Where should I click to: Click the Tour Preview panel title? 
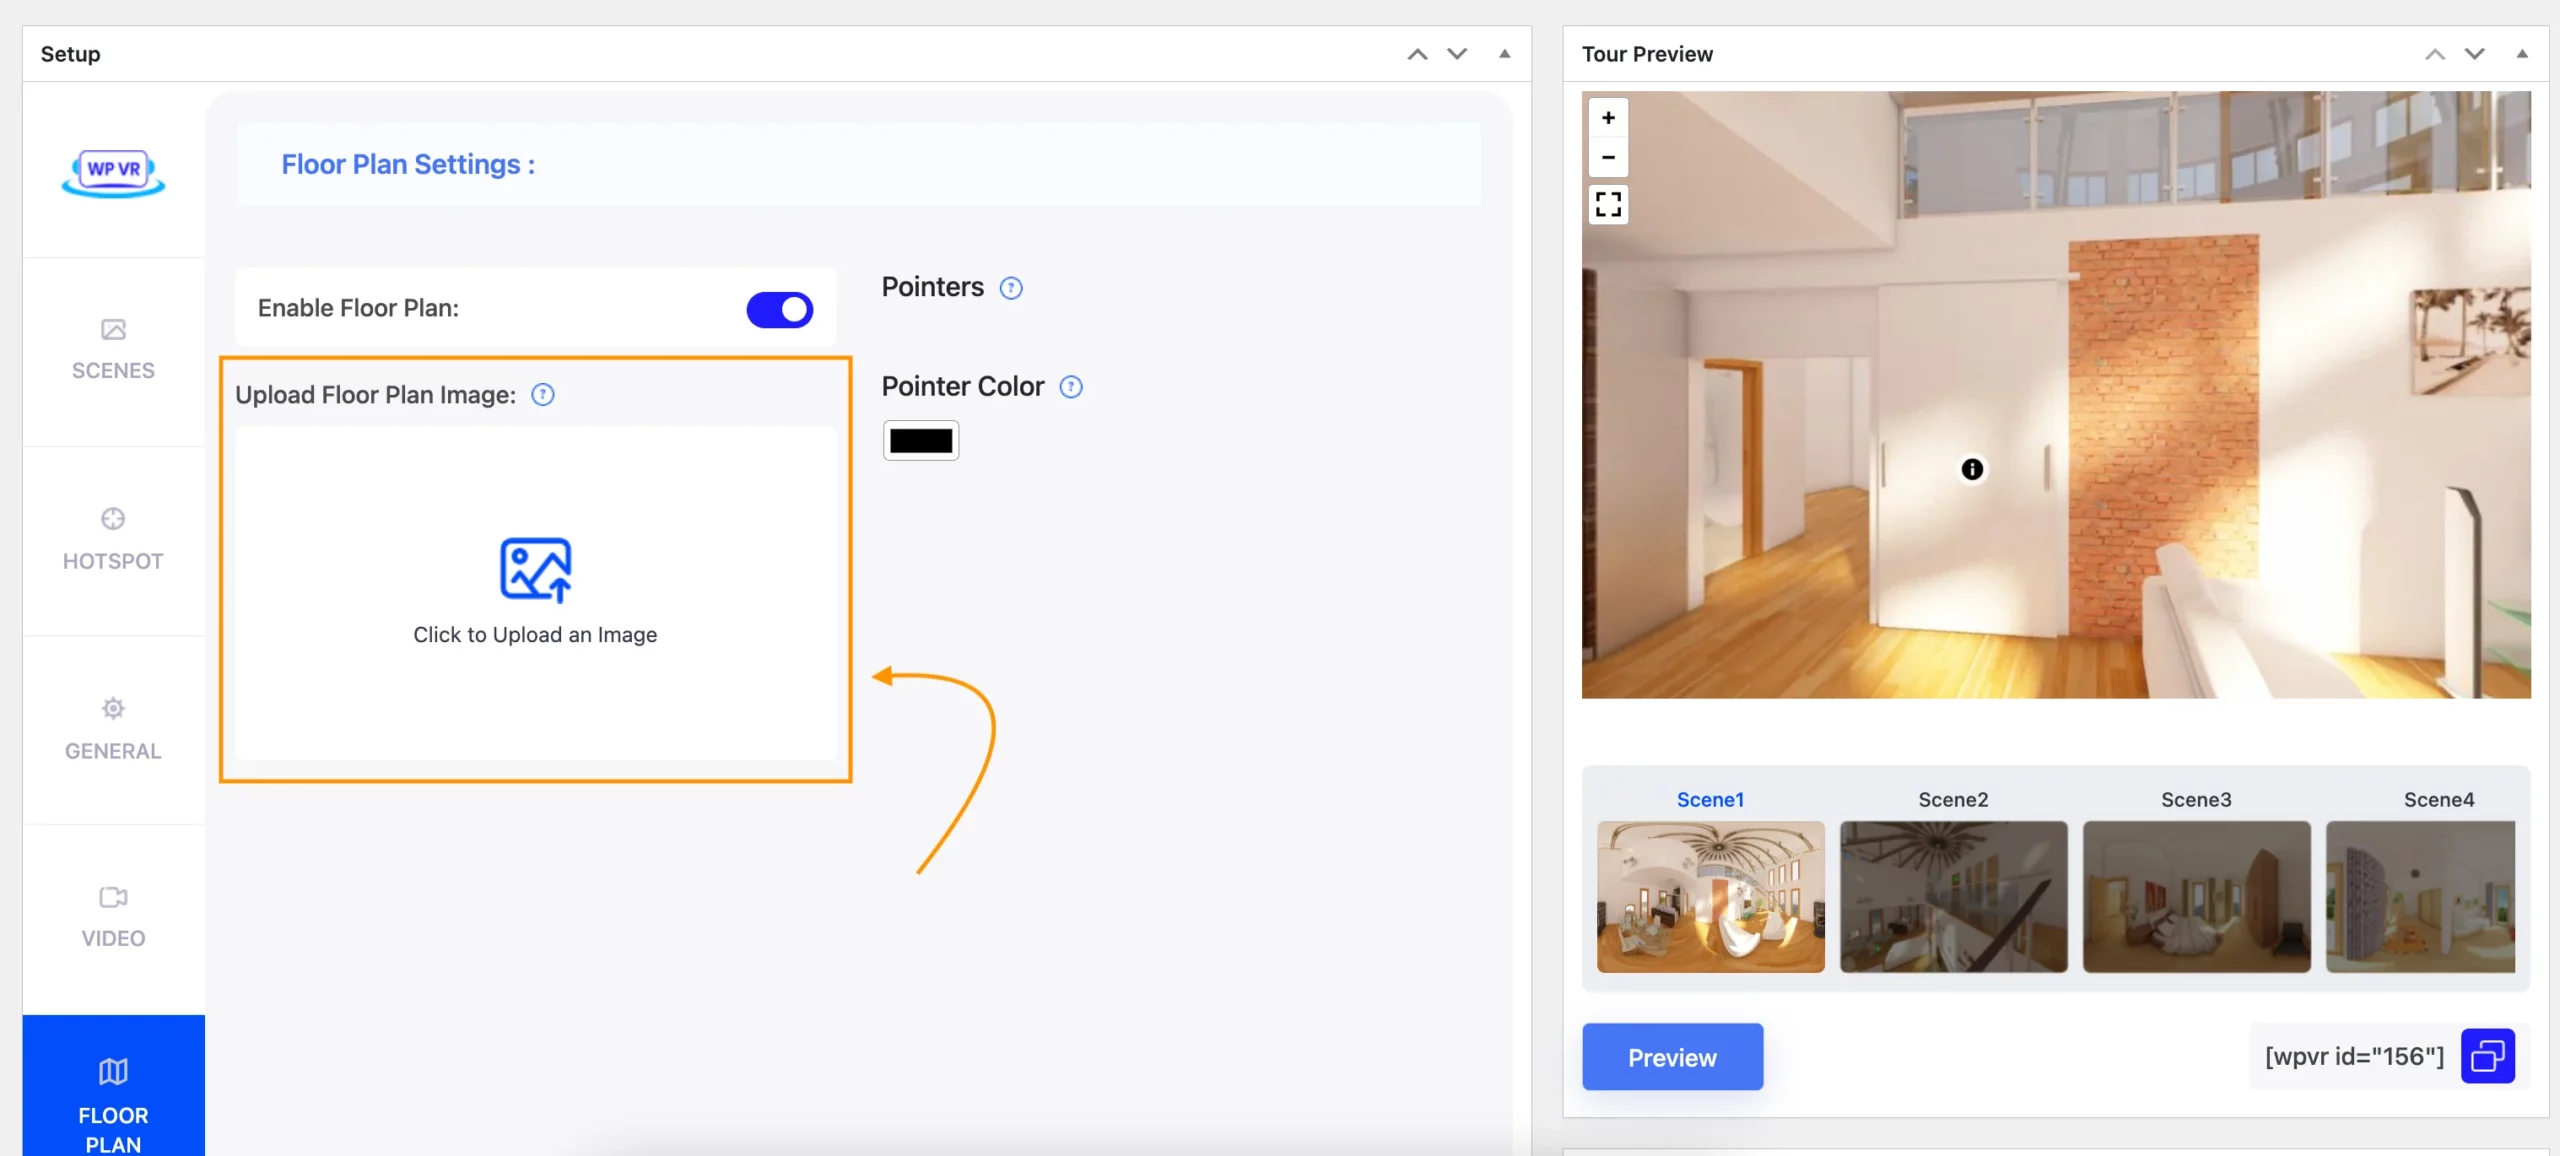tap(1647, 54)
